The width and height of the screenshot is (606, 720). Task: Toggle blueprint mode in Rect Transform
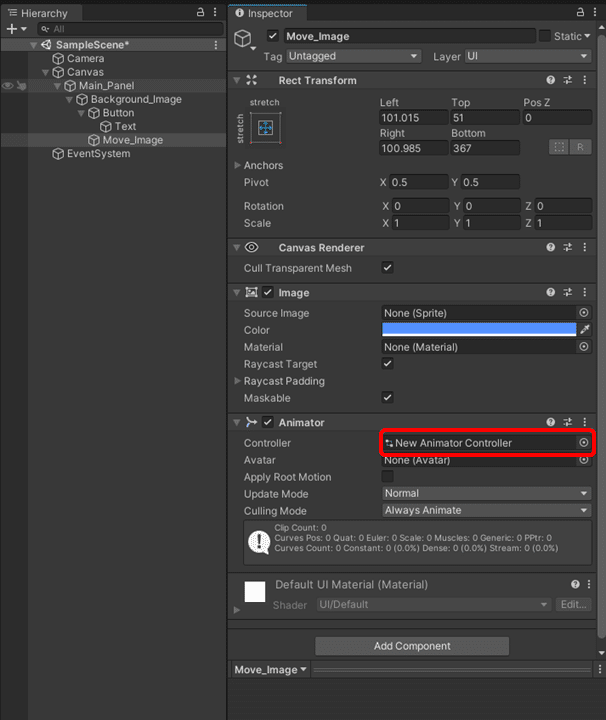pyautogui.click(x=559, y=147)
